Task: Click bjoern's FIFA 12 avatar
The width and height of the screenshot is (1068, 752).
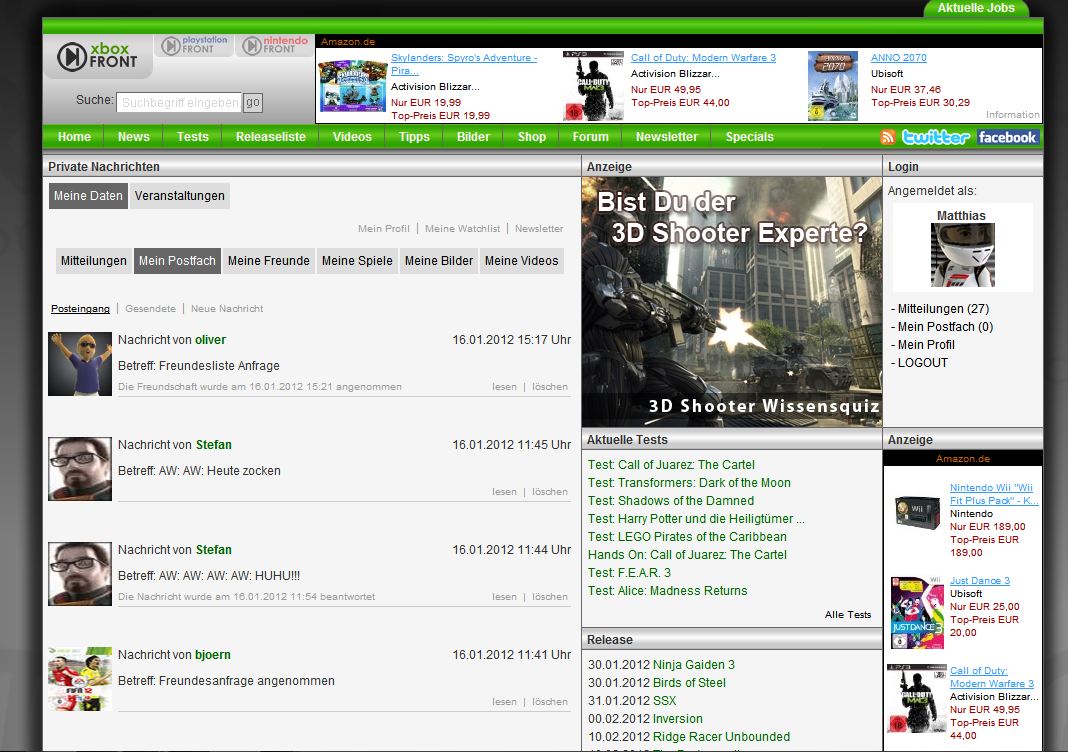Action: tap(80, 679)
